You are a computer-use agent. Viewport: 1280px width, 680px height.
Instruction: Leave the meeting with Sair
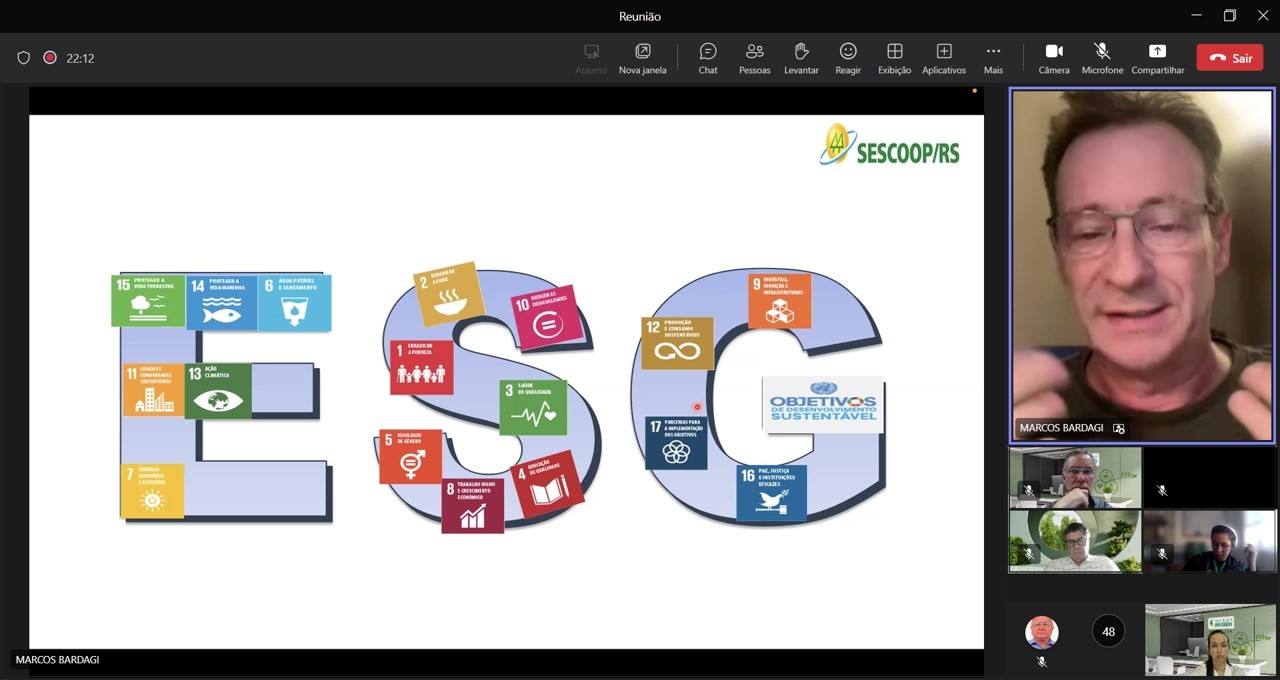(x=1229, y=58)
